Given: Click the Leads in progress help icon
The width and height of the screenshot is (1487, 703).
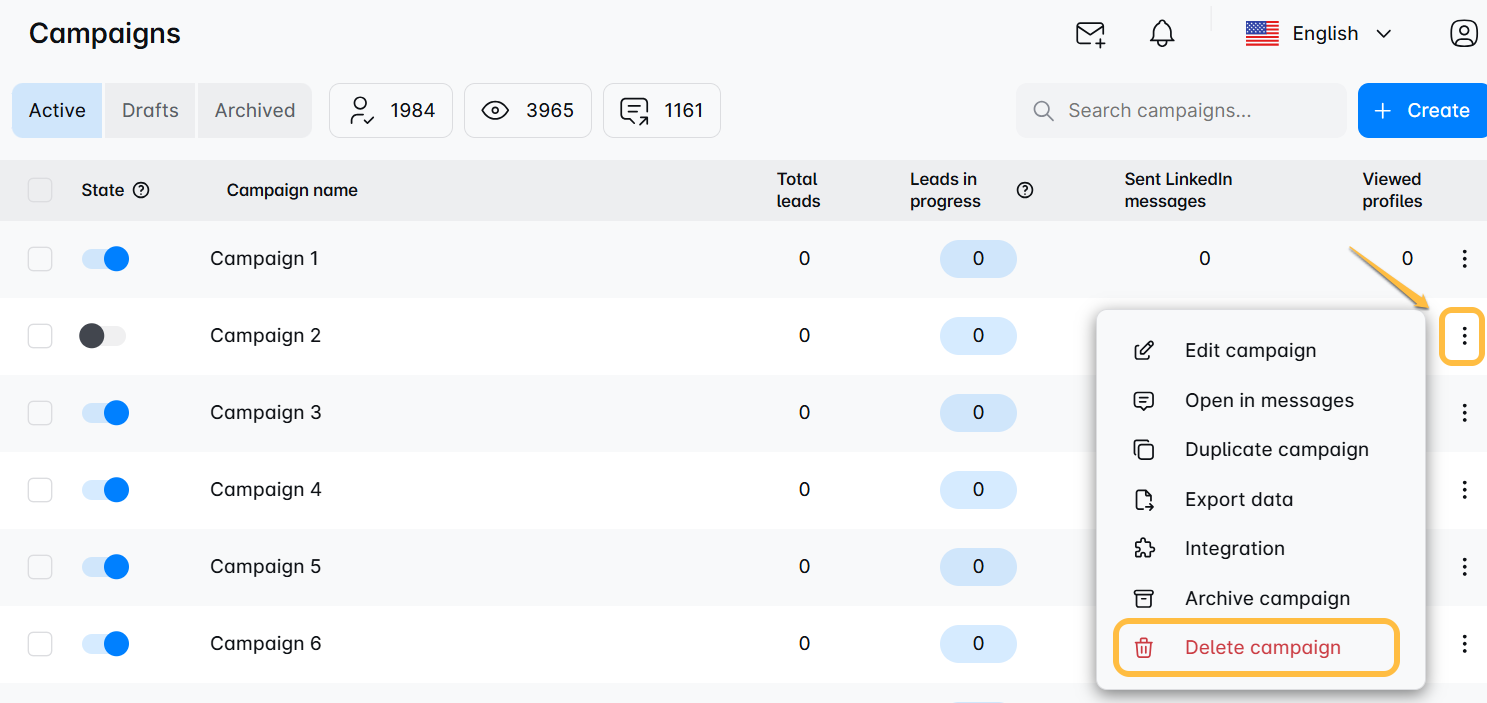Looking at the screenshot, I should [x=1025, y=190].
